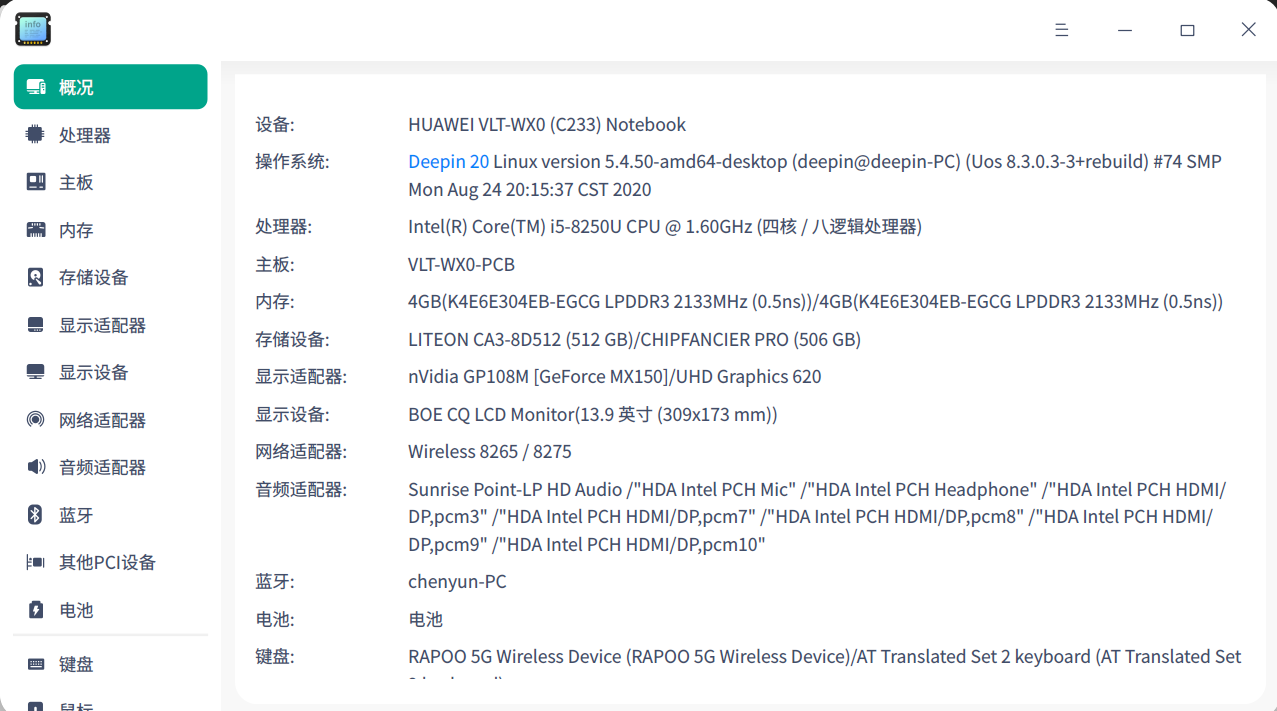The width and height of the screenshot is (1277, 711).
Task: Open storage devices via disk icon
Action: (36, 277)
